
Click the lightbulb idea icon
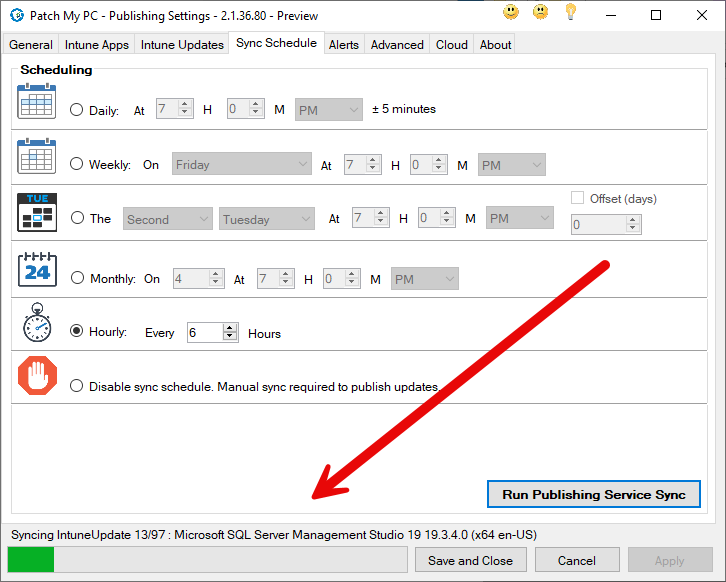[x=571, y=12]
